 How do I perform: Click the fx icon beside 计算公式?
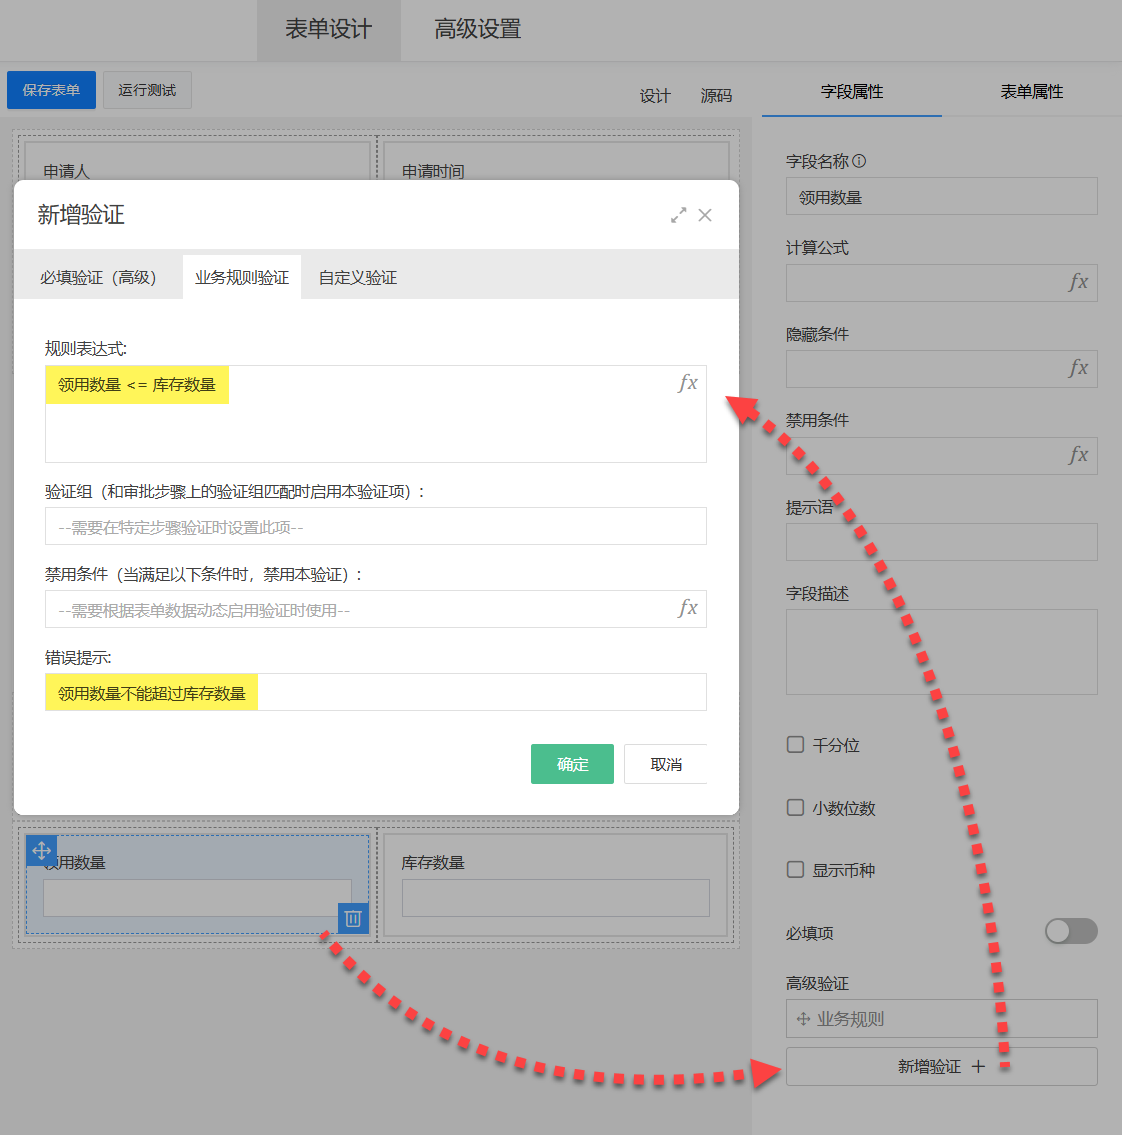(1078, 283)
